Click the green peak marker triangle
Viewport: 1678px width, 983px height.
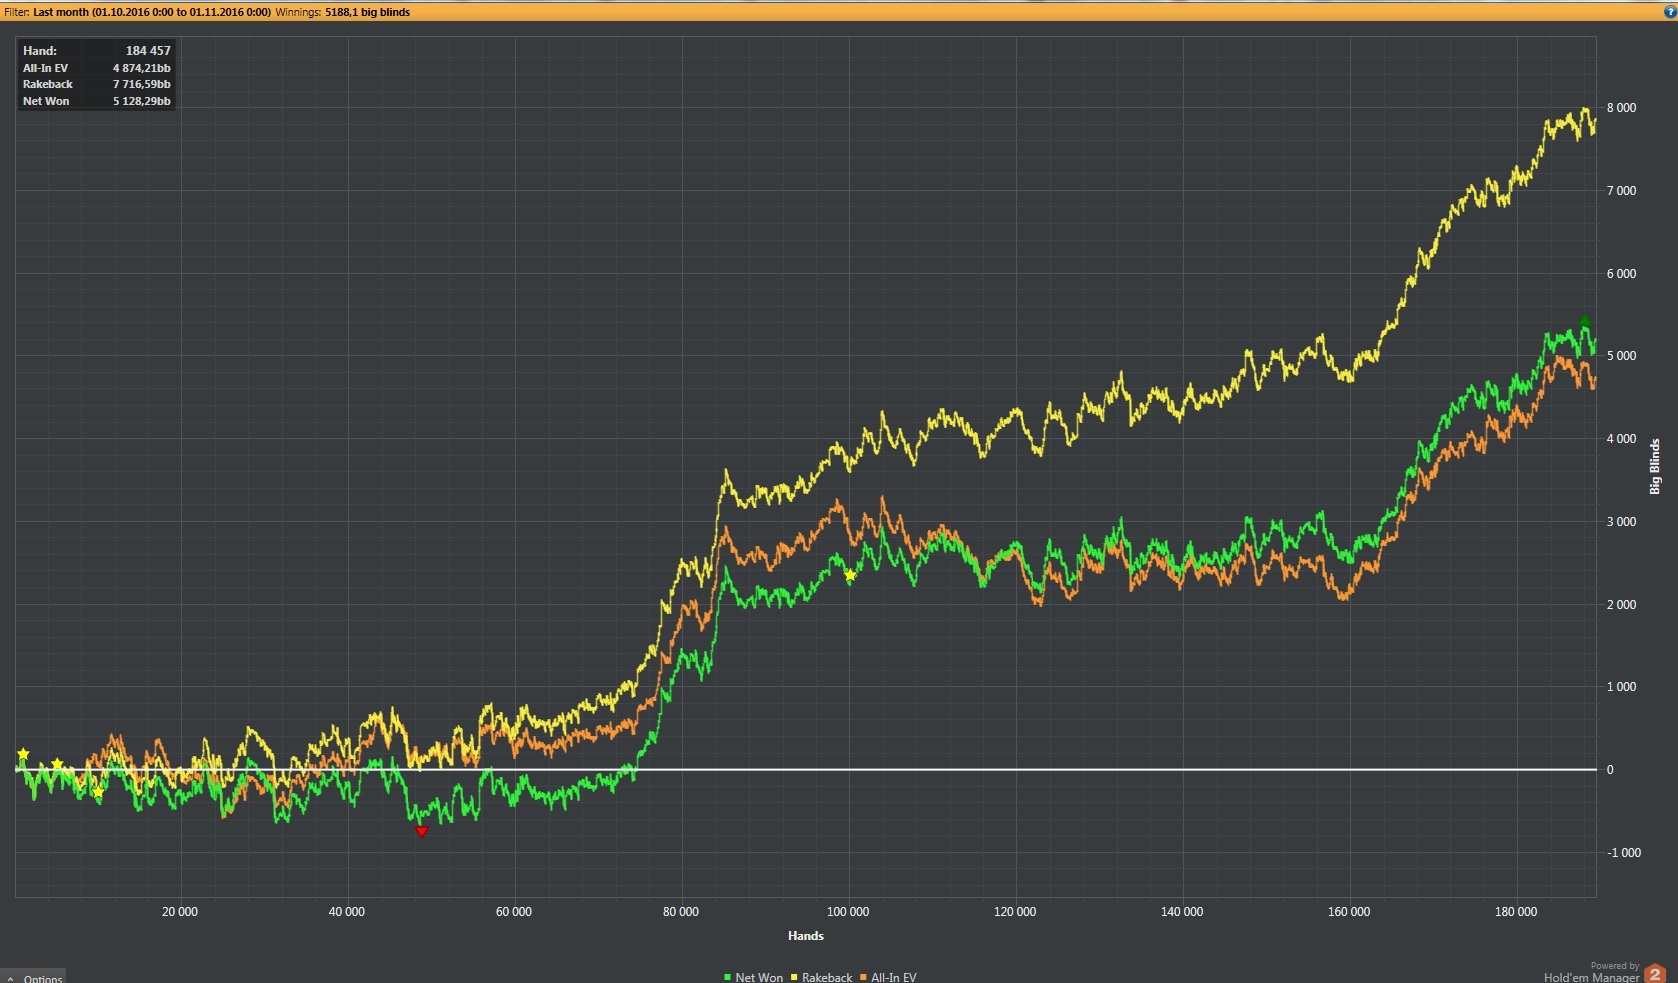coord(1584,320)
